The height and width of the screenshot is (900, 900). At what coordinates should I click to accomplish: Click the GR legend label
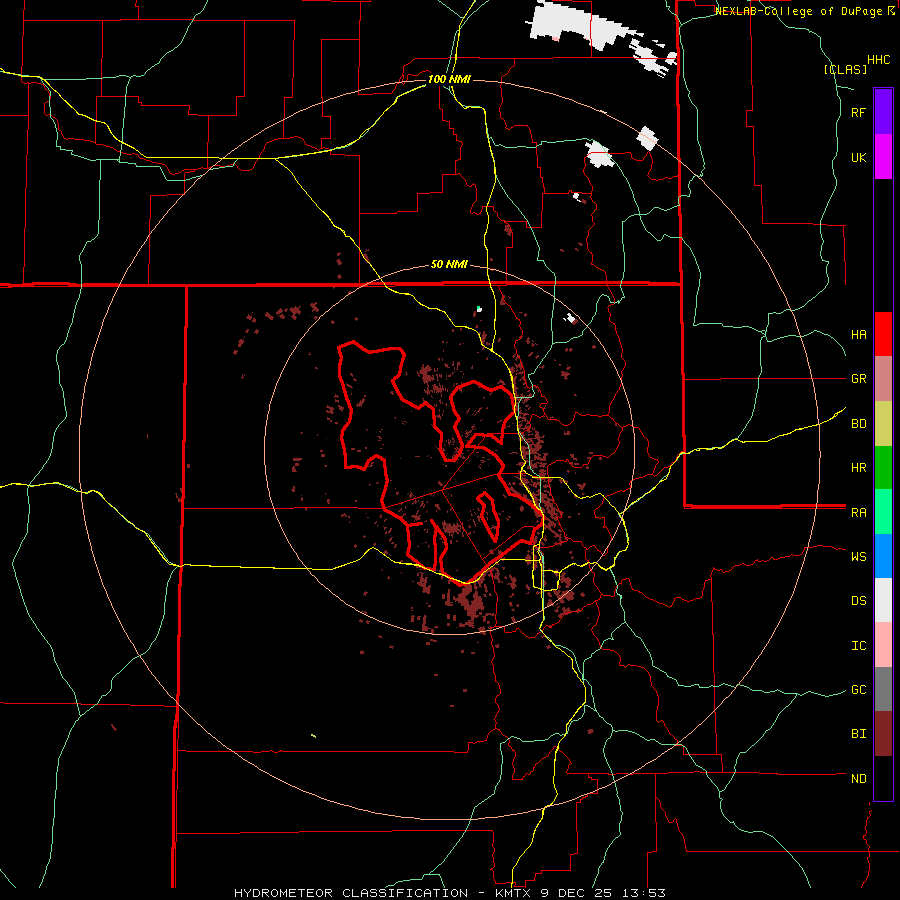[858, 379]
